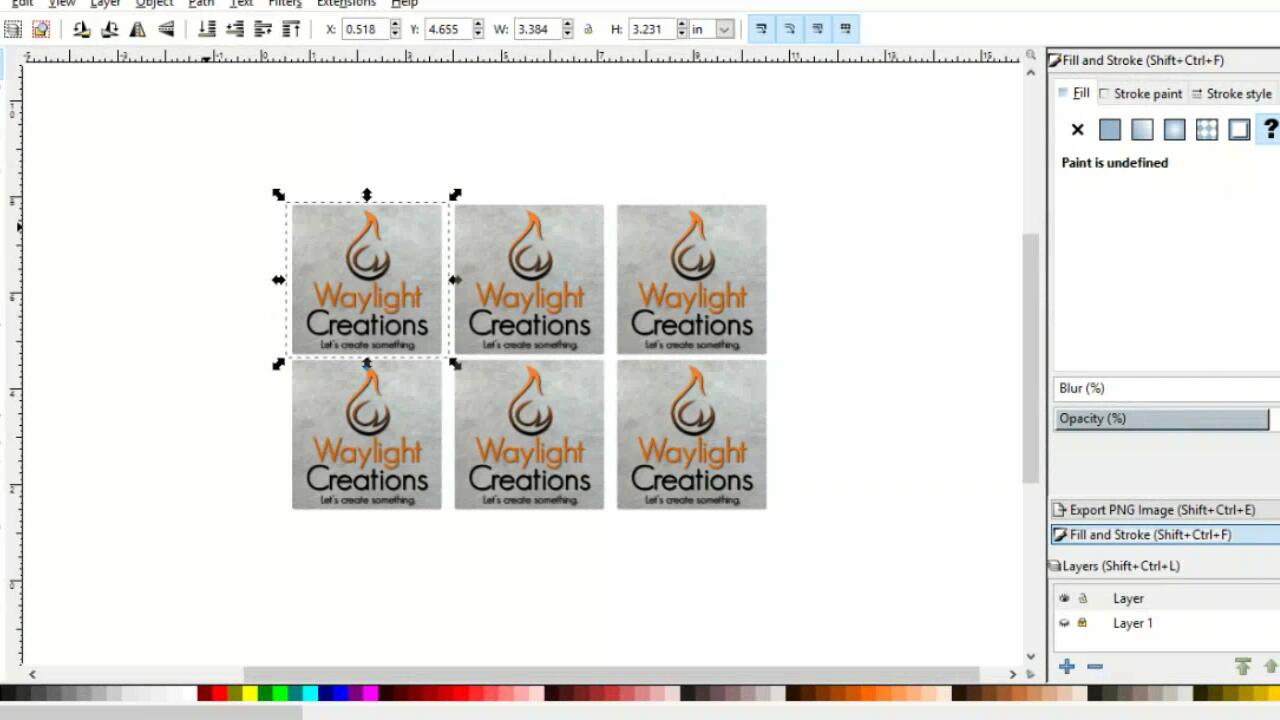Viewport: 1280px width, 720px height.
Task: Toggle the width/height ratio lock icon
Action: coord(588,29)
